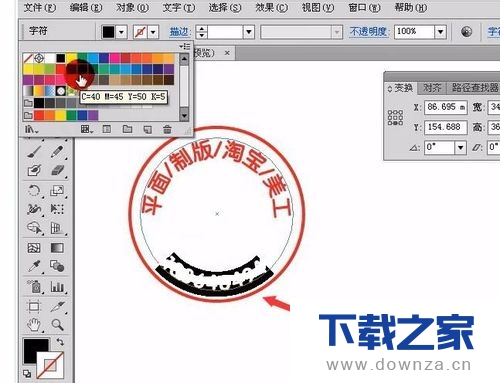Image resolution: width=500 pixels, height=383 pixels.
Task: Open the fill color dropdown arrow
Action: click(x=121, y=32)
